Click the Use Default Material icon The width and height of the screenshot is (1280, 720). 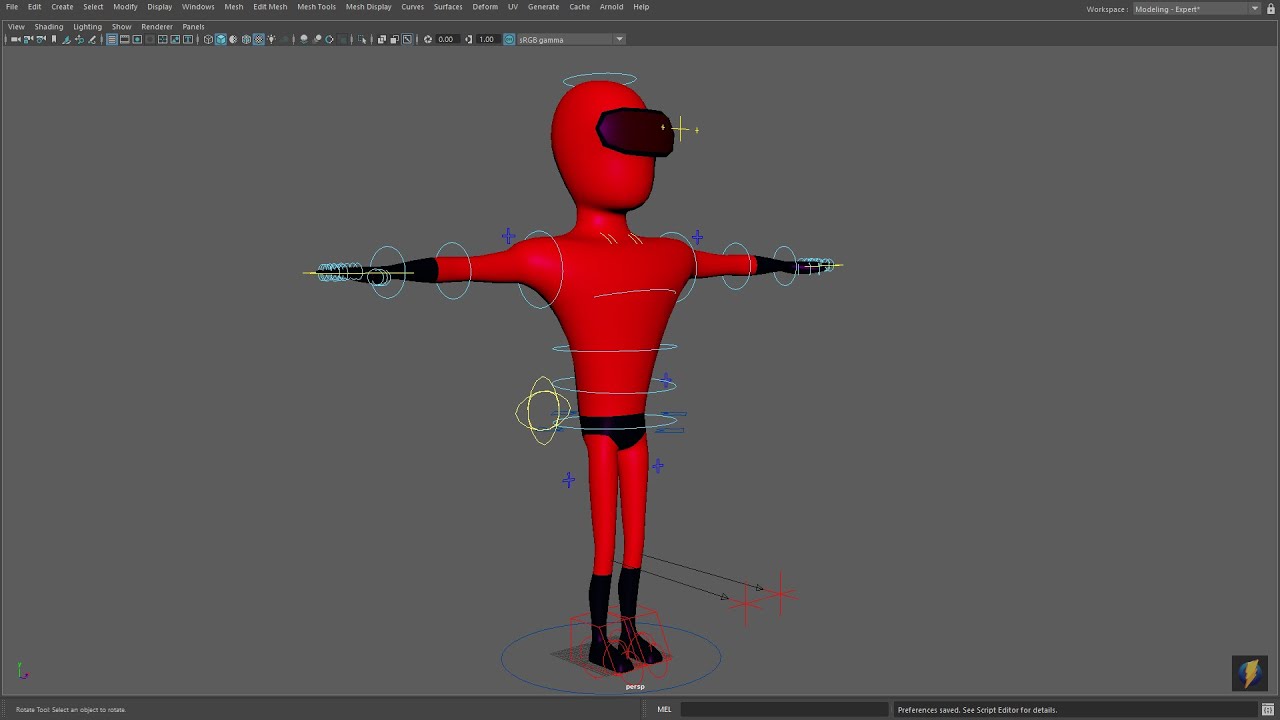tap(233, 39)
